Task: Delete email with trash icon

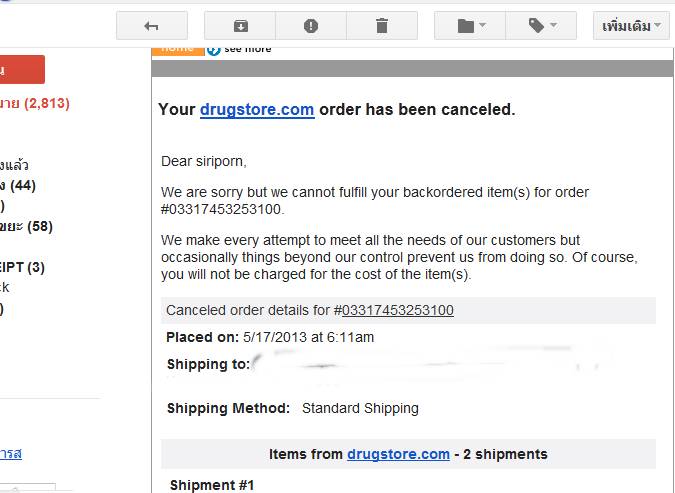Action: [382, 26]
